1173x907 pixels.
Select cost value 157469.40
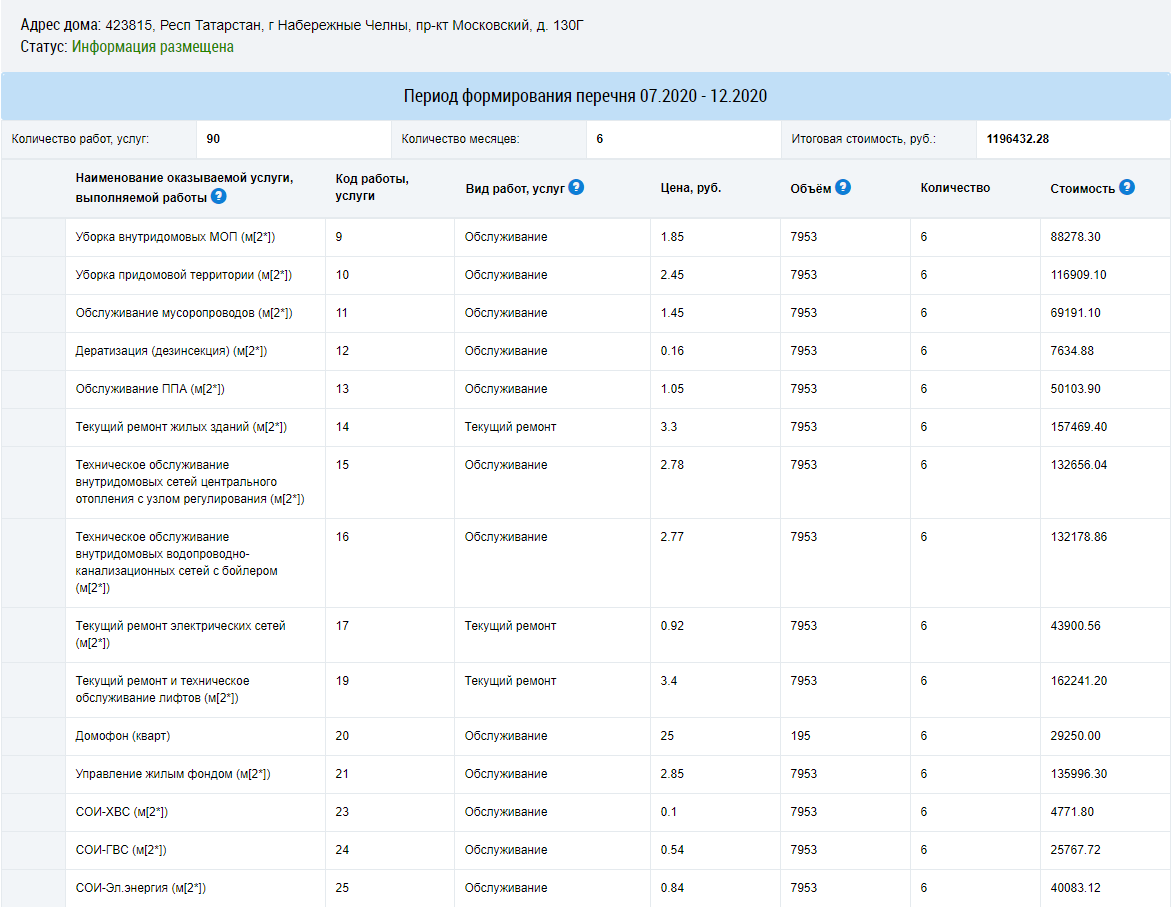click(1078, 427)
